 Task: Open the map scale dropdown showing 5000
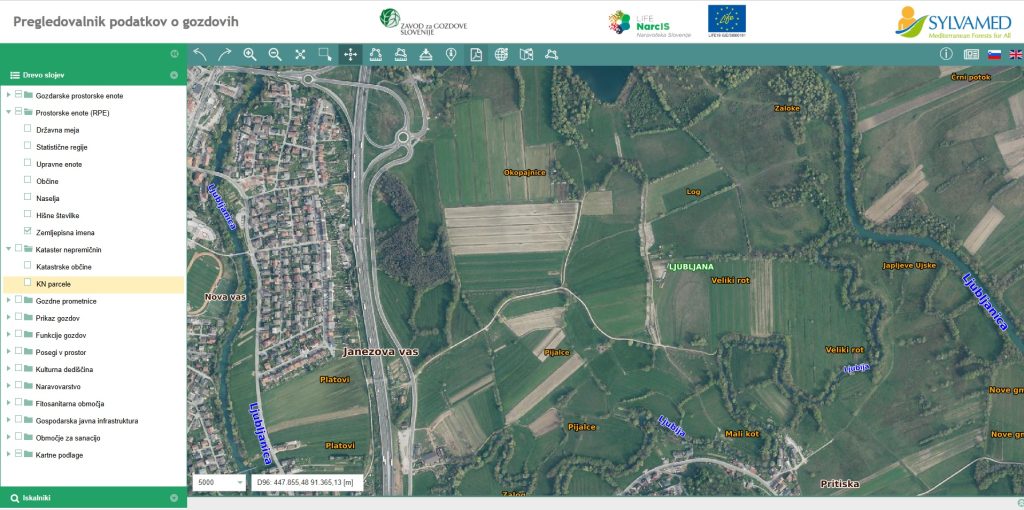(219, 482)
